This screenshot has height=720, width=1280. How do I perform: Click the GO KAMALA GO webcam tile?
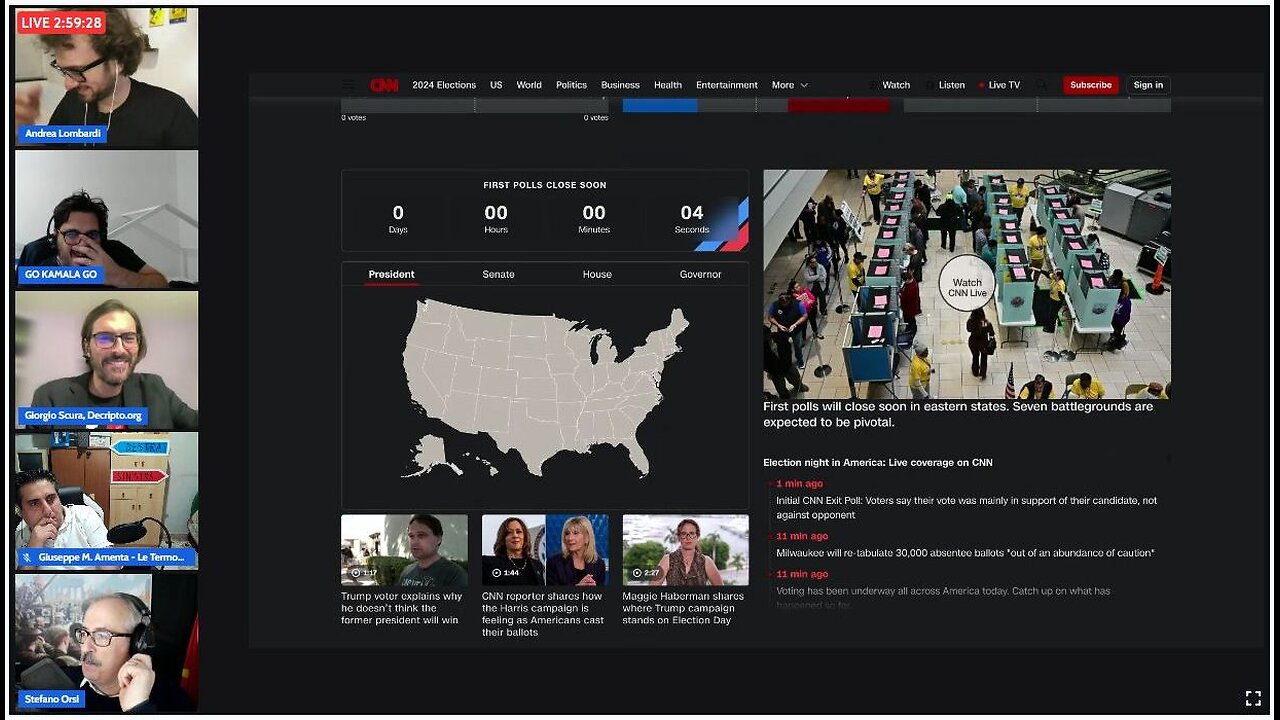coord(107,219)
